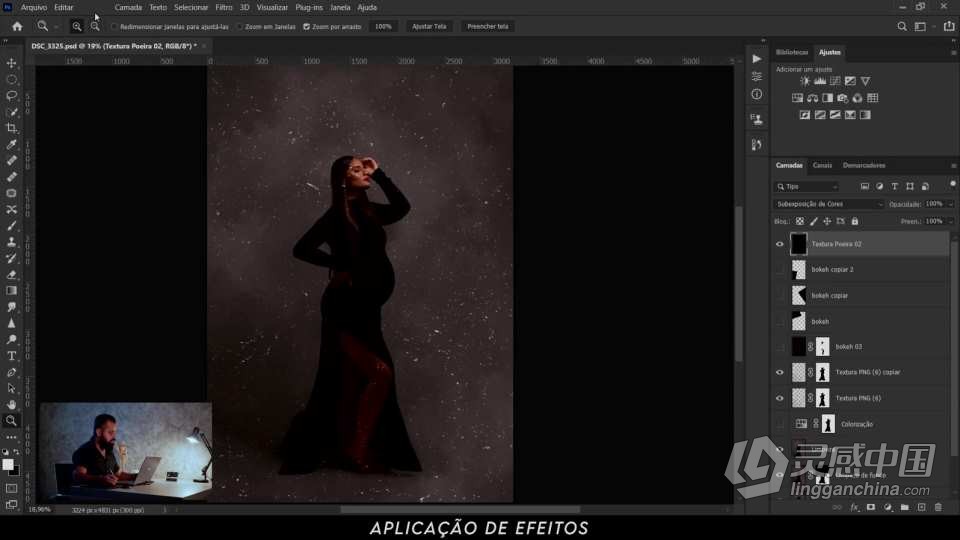
Task: Open the Ajustes panel options menu
Action: click(953, 53)
